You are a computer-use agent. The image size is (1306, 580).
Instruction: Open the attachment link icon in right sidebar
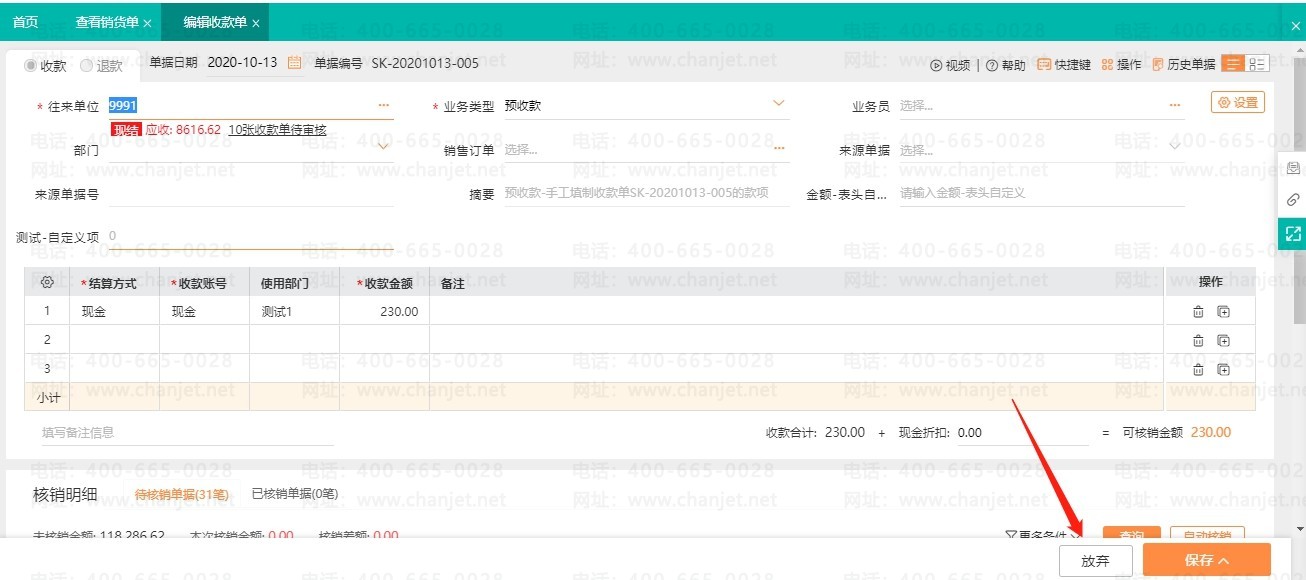tap(1294, 200)
